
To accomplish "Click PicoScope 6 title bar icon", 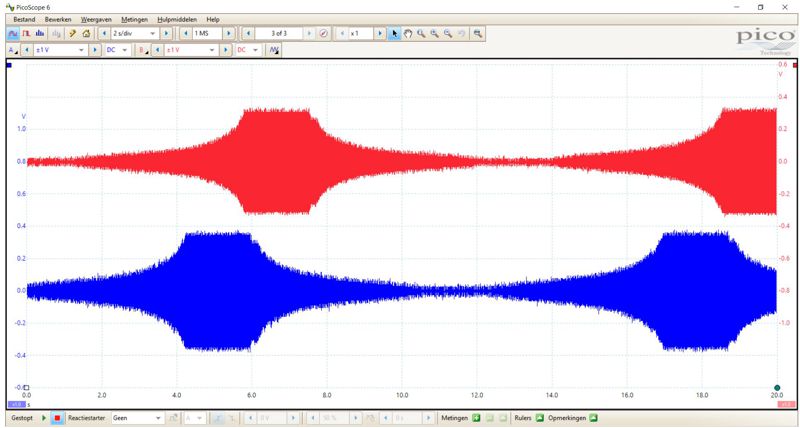I will (x=9, y=7).
